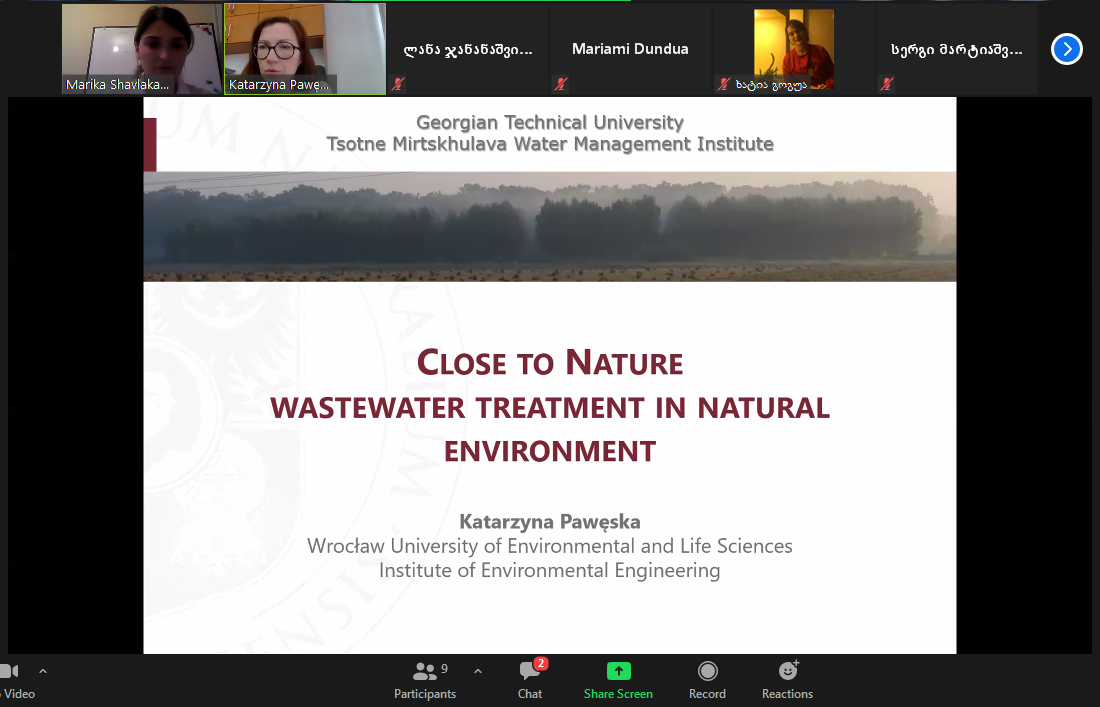This screenshot has width=1100, height=707.
Task: Click the slide title "Close to Nature"
Action: click(550, 363)
